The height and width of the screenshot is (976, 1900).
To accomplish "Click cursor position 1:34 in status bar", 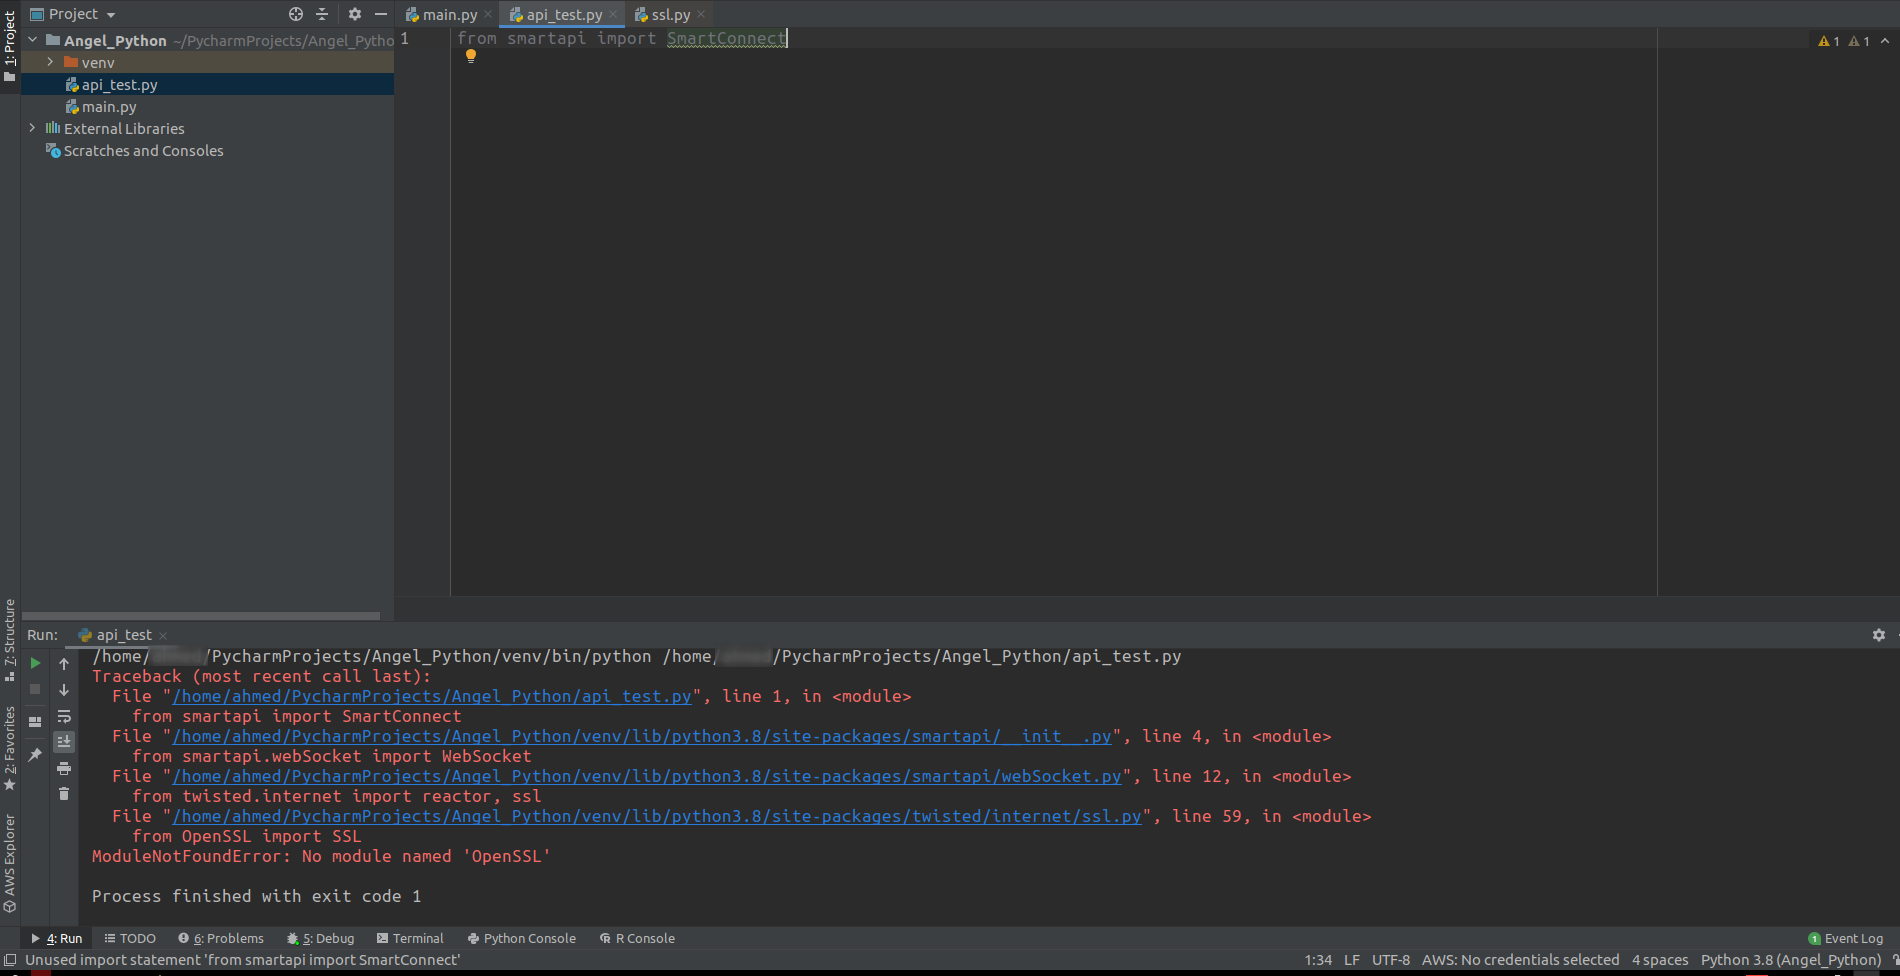I will [x=1318, y=960].
